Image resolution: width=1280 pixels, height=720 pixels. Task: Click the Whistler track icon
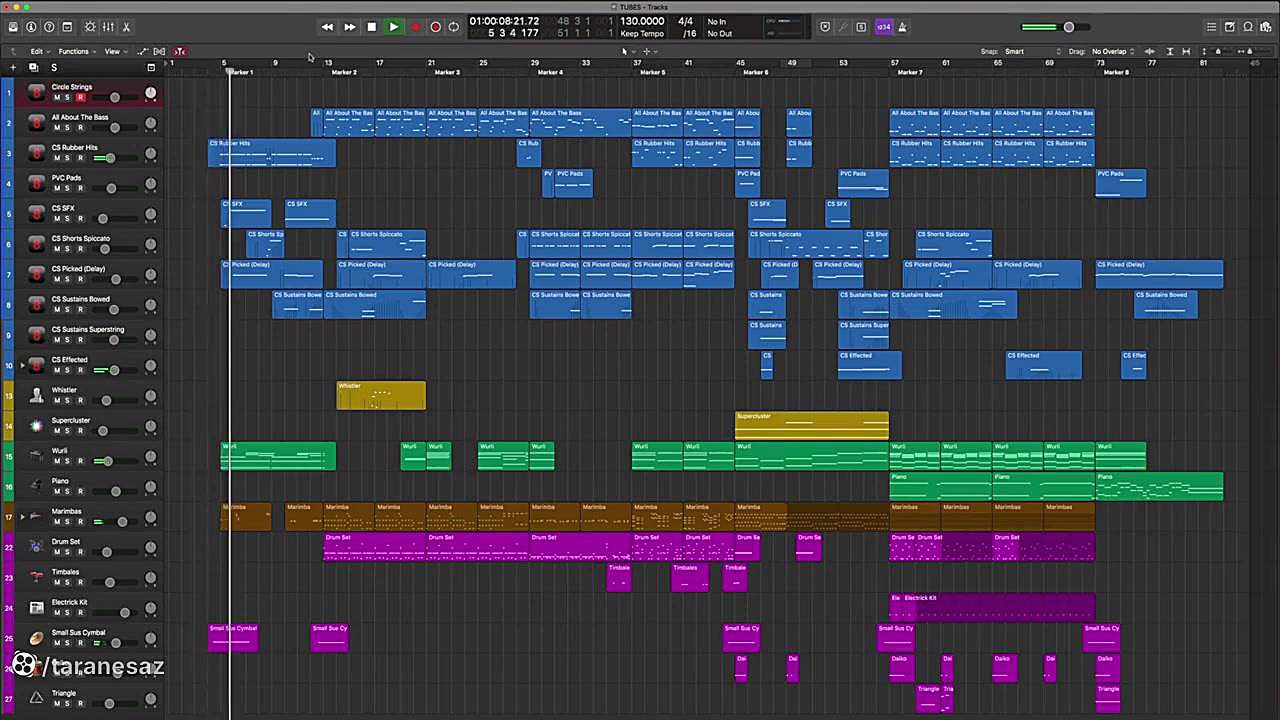(x=36, y=395)
